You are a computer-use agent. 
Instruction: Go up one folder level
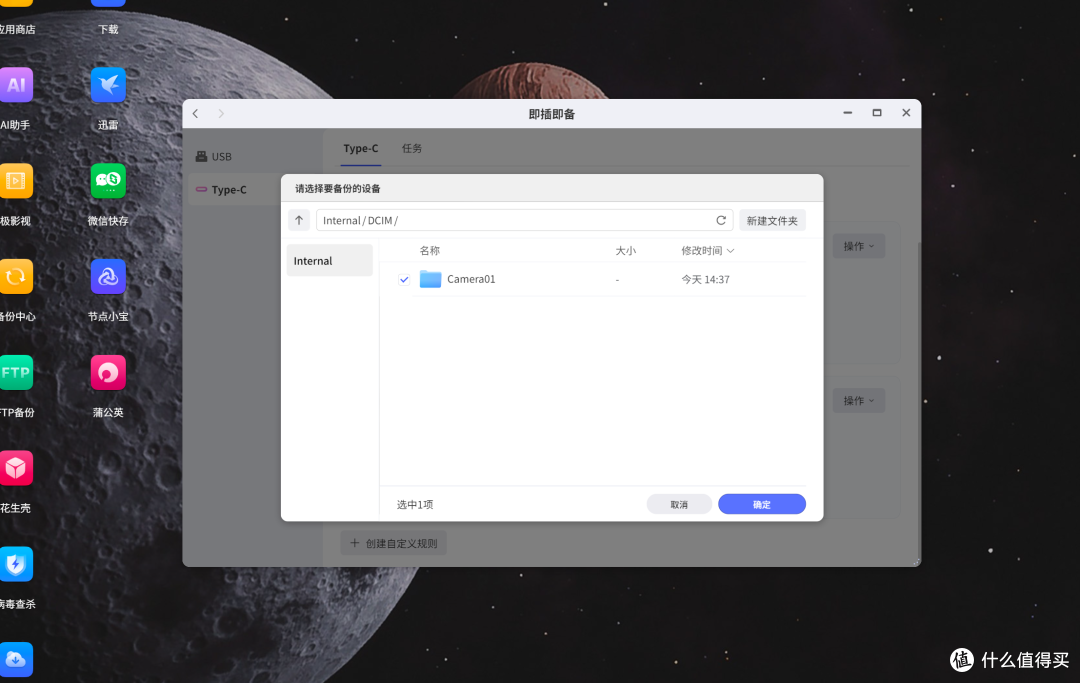(x=299, y=220)
